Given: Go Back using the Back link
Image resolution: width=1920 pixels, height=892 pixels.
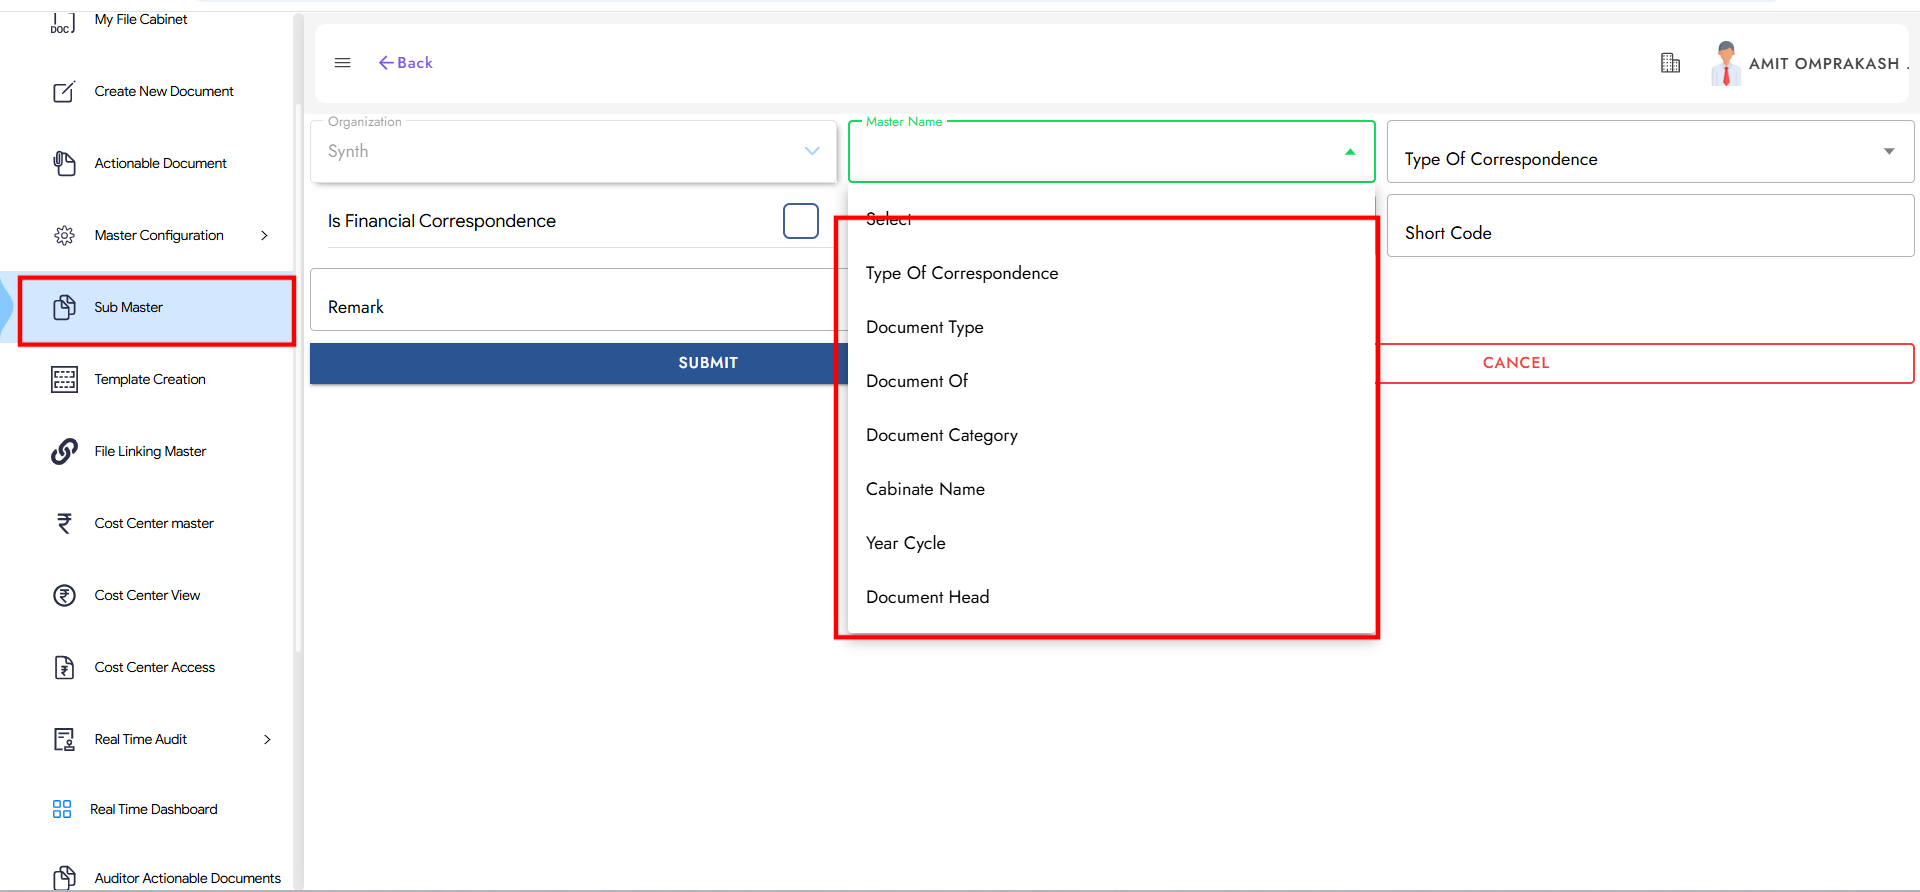Looking at the screenshot, I should pyautogui.click(x=406, y=63).
